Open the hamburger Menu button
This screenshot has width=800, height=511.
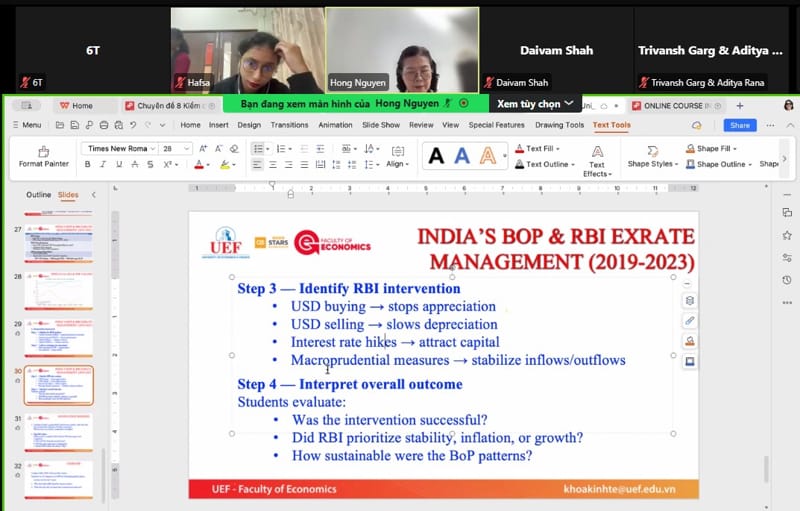[26, 125]
